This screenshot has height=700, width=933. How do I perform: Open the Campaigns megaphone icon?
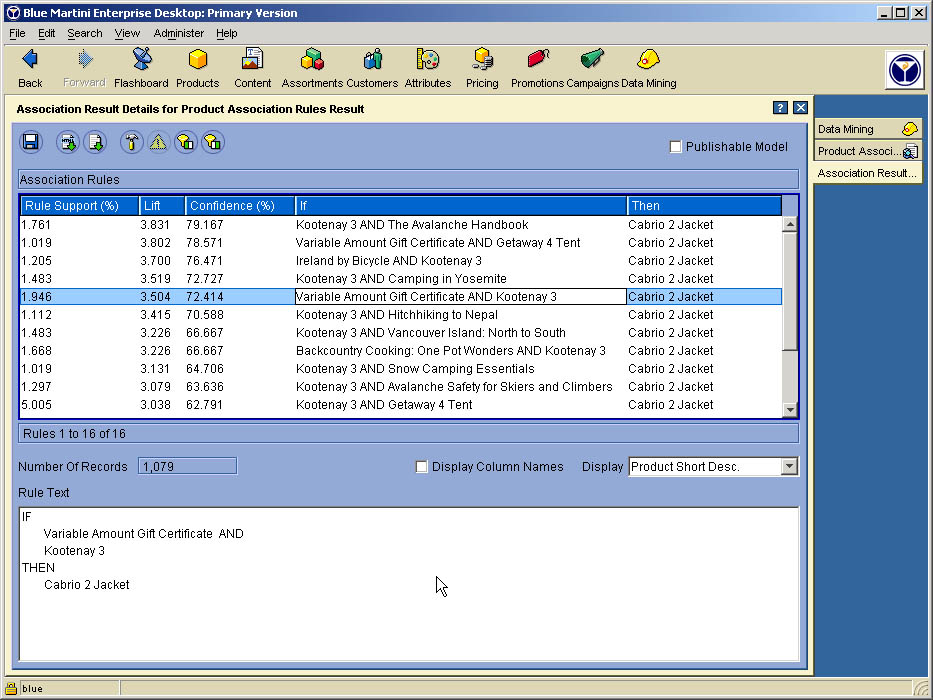click(593, 59)
